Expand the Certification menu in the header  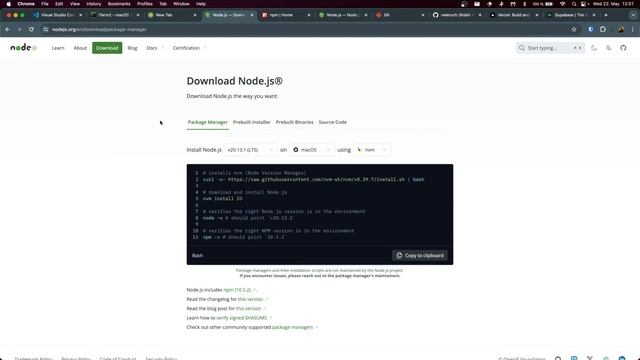pyautogui.click(x=189, y=48)
